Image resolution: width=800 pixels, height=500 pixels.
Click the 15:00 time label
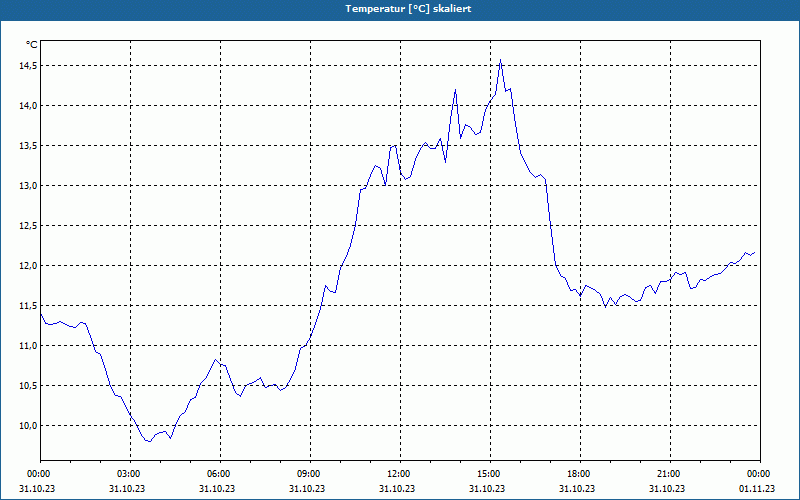tap(490, 474)
